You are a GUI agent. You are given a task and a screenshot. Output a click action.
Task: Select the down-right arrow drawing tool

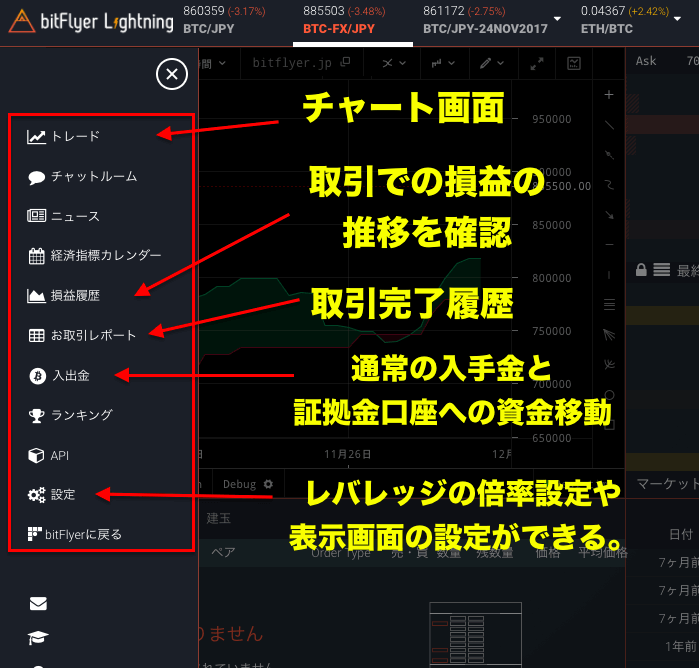pyautogui.click(x=609, y=215)
